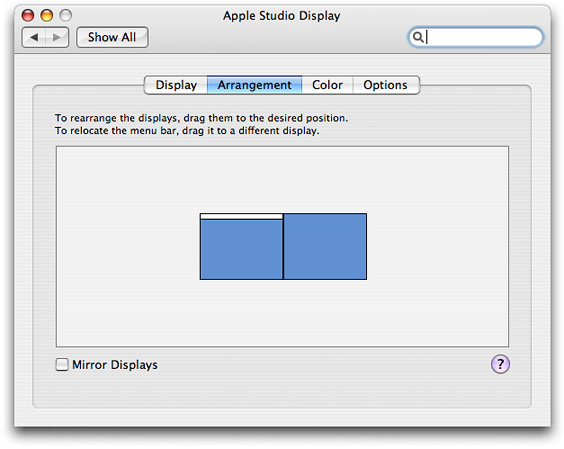Open help with the purple question mark
This screenshot has height=449, width=564.
coord(500,364)
